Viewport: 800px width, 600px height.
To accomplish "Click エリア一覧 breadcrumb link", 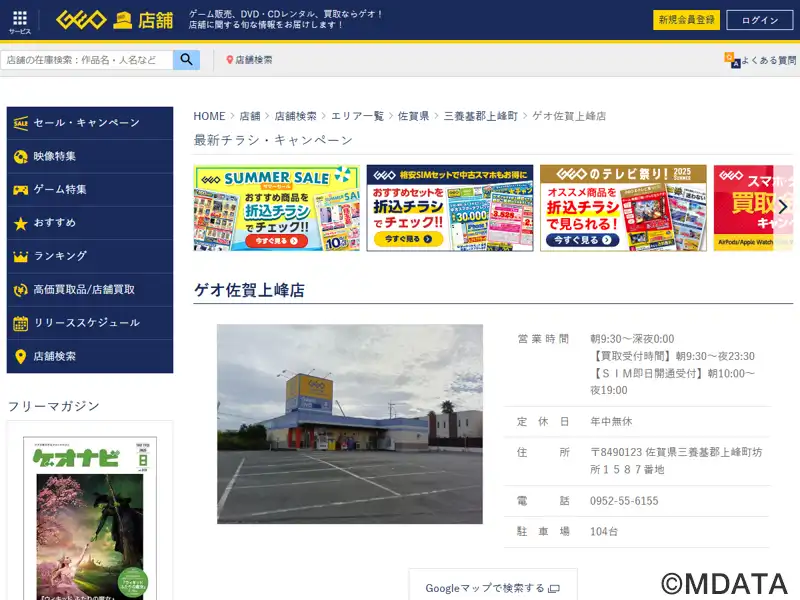I will coord(357,116).
